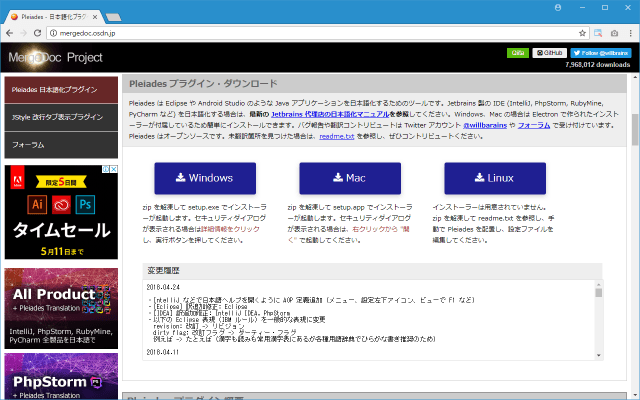Click the 7,968,012 downloads counter

pos(598,65)
